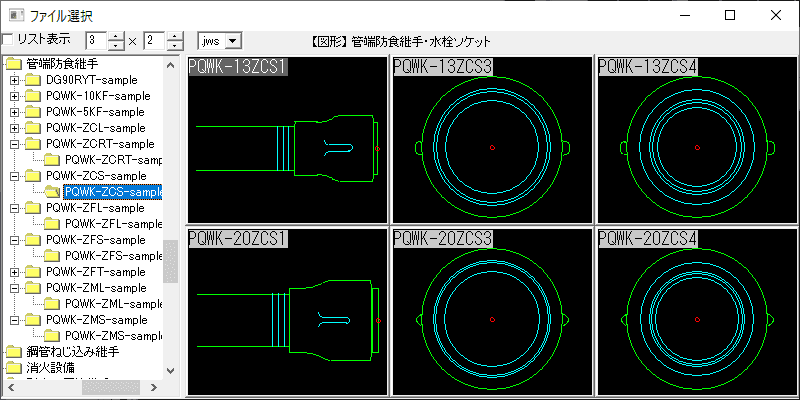Click the column count input field showing 3
The height and width of the screenshot is (400, 800).
coord(96,40)
